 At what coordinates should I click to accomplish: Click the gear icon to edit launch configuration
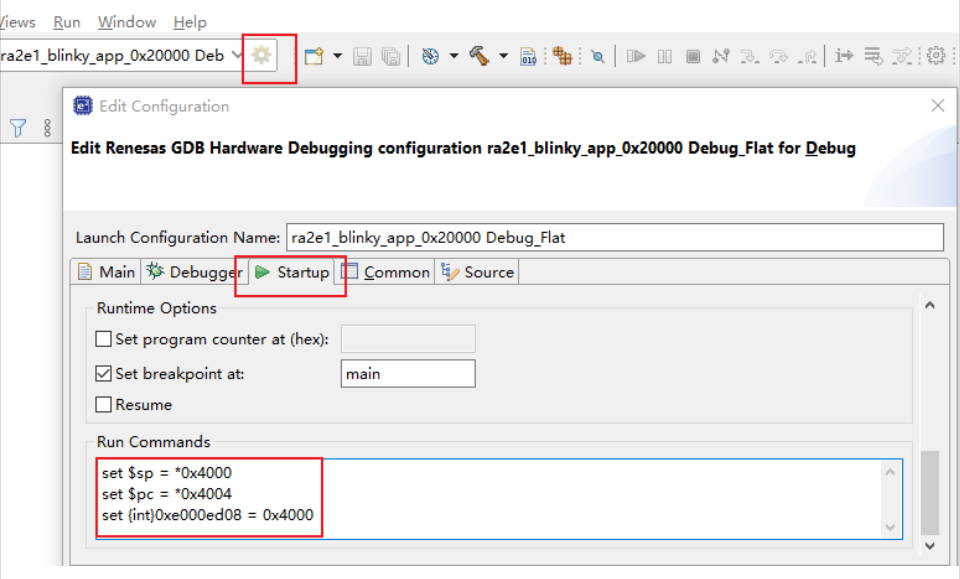tap(261, 56)
